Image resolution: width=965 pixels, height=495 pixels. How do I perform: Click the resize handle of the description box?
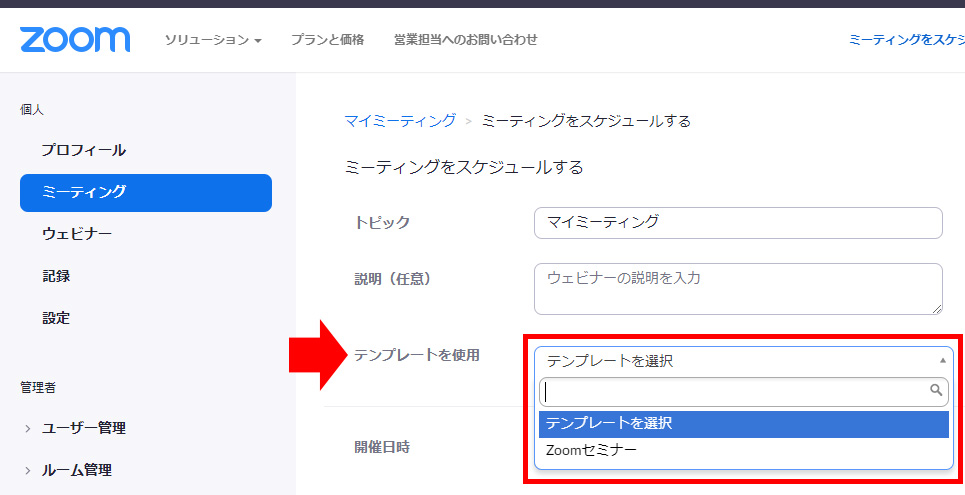[x=937, y=309]
